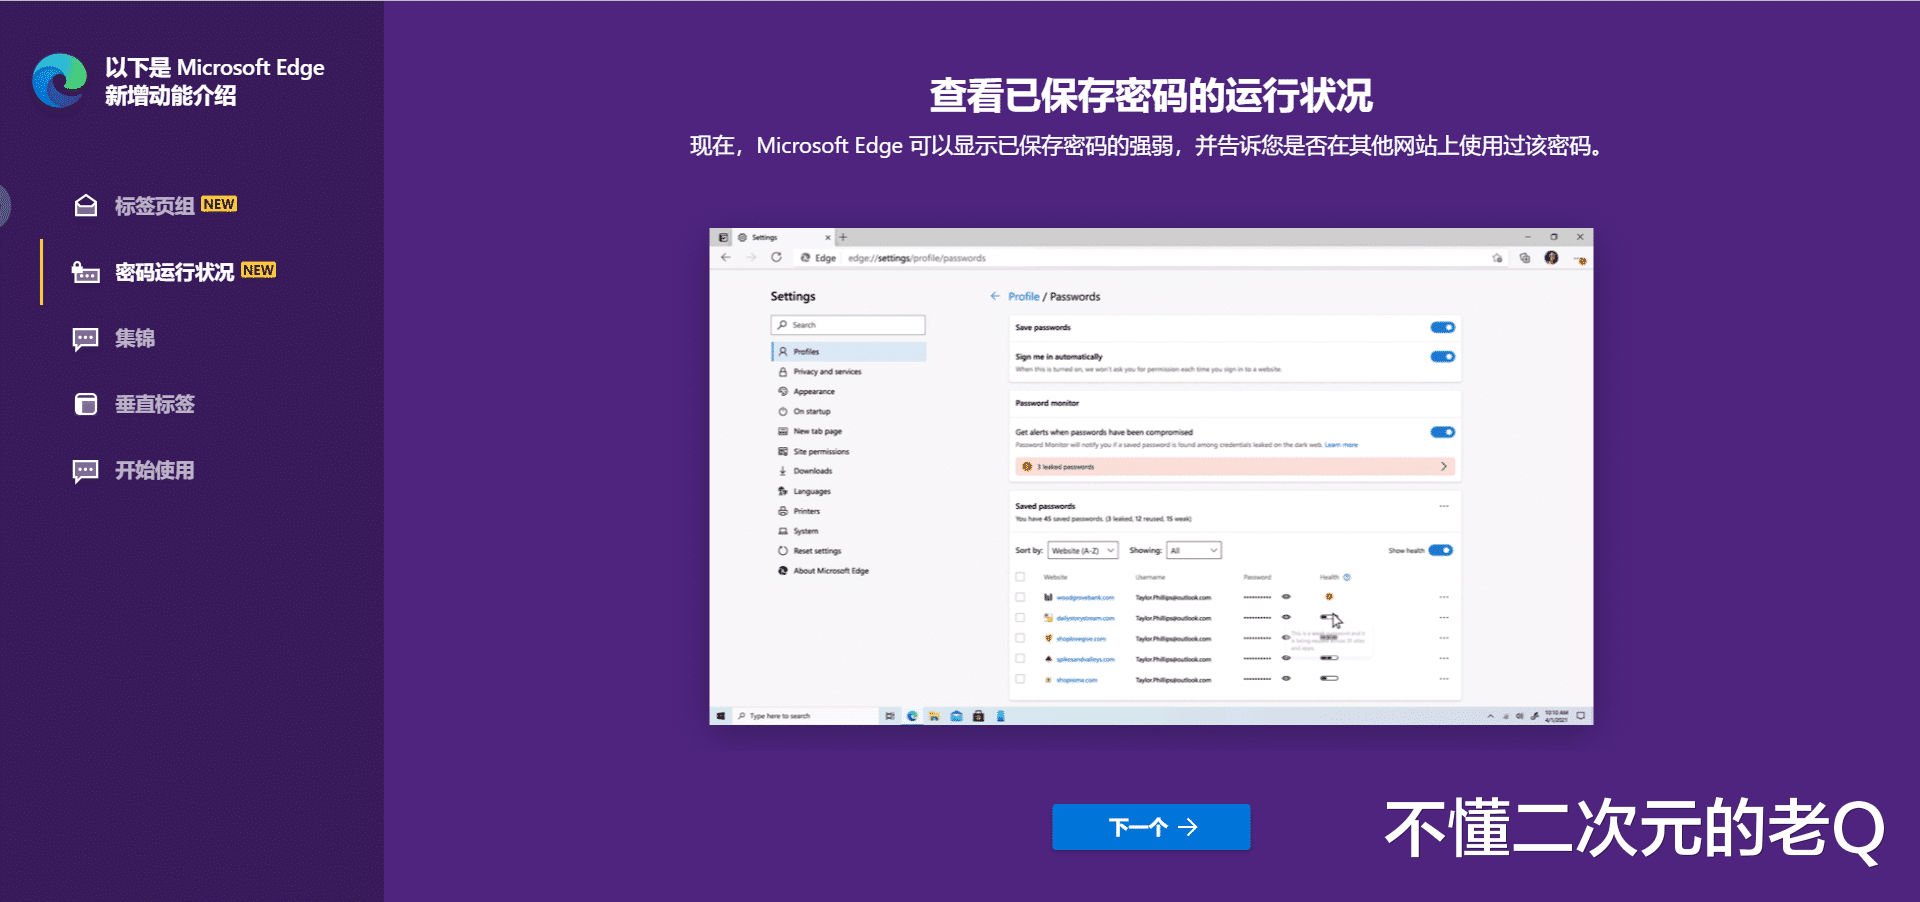Viewport: 1920px width, 902px height.
Task: Open the 标签页组 section in sidebar
Action: [x=155, y=206]
